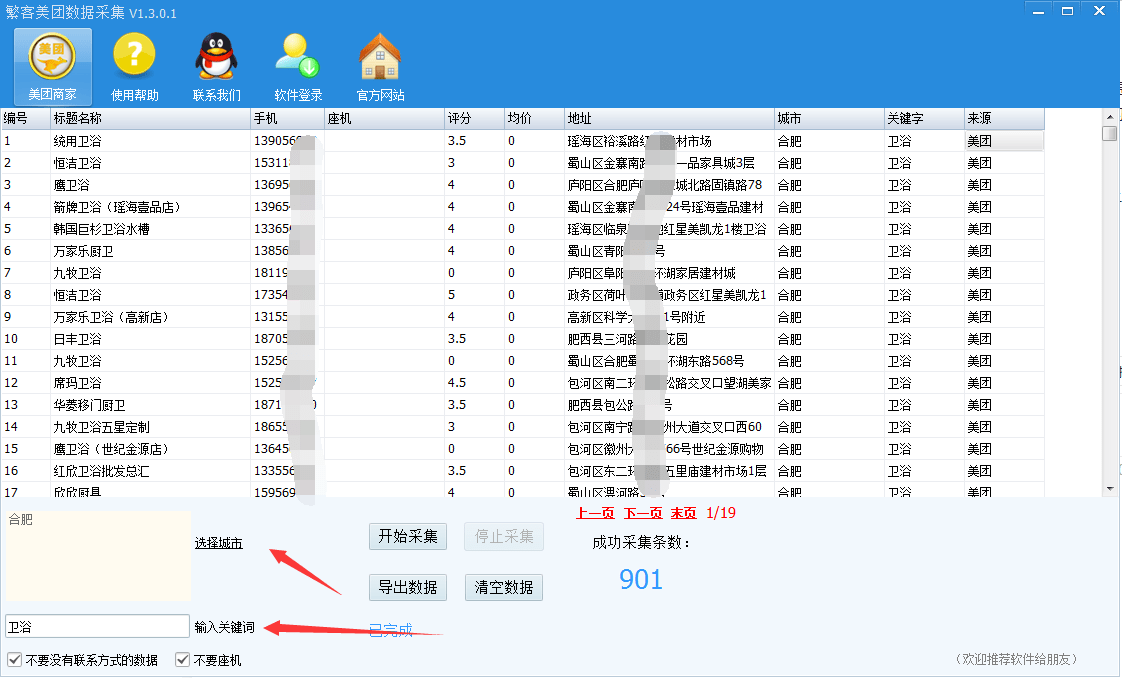The width and height of the screenshot is (1122, 678).
Task: Open 官方网站 house icon
Action: pyautogui.click(x=380, y=67)
